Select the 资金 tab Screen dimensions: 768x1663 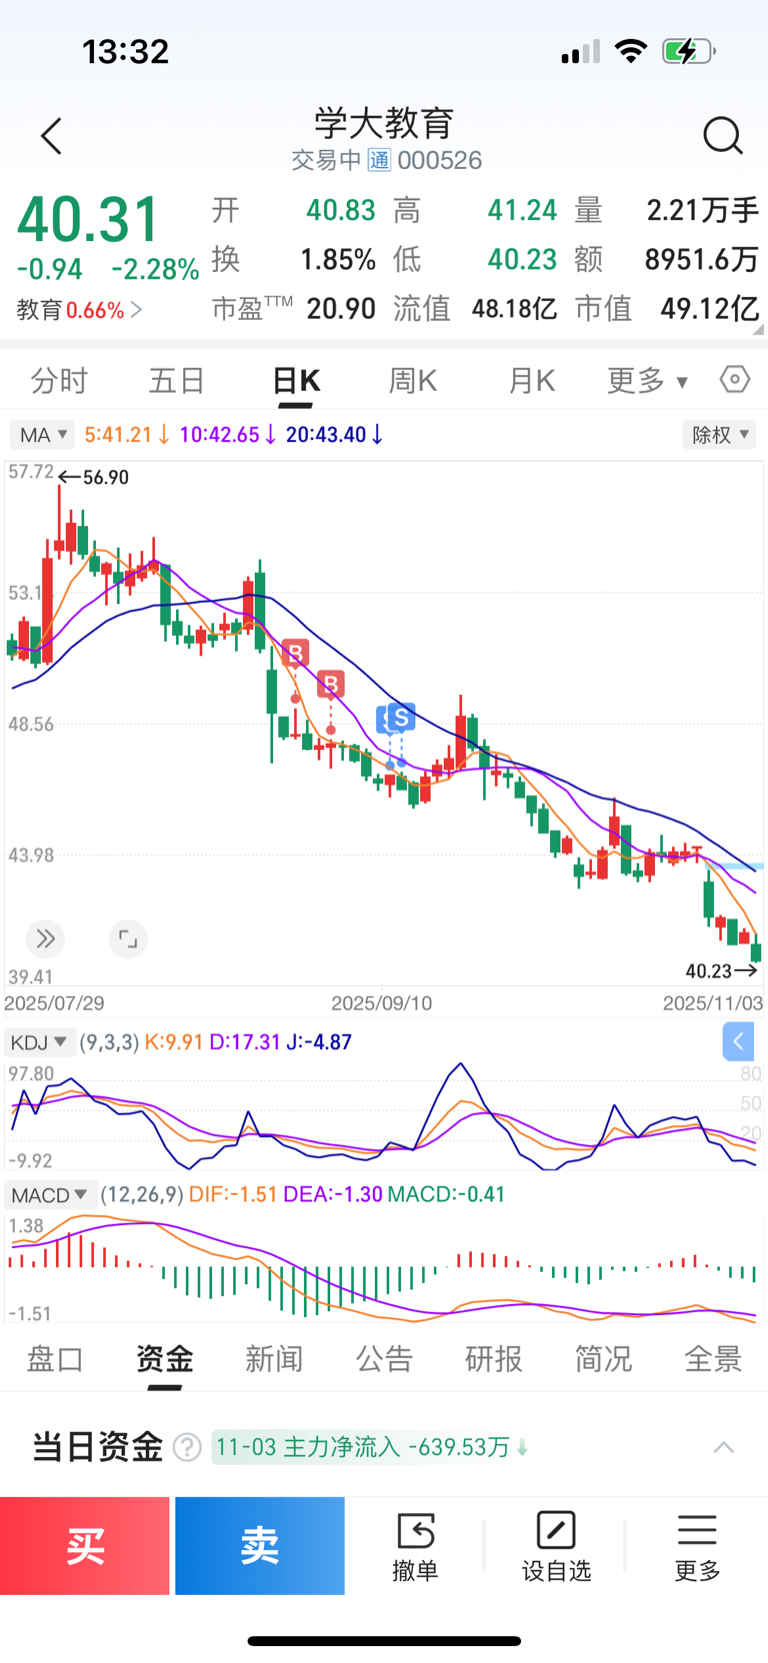coord(165,1358)
